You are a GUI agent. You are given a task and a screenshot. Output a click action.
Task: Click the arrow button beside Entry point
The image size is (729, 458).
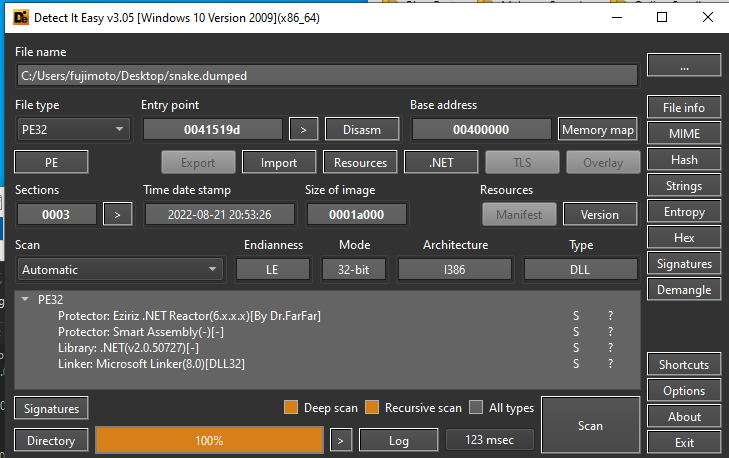pos(303,129)
